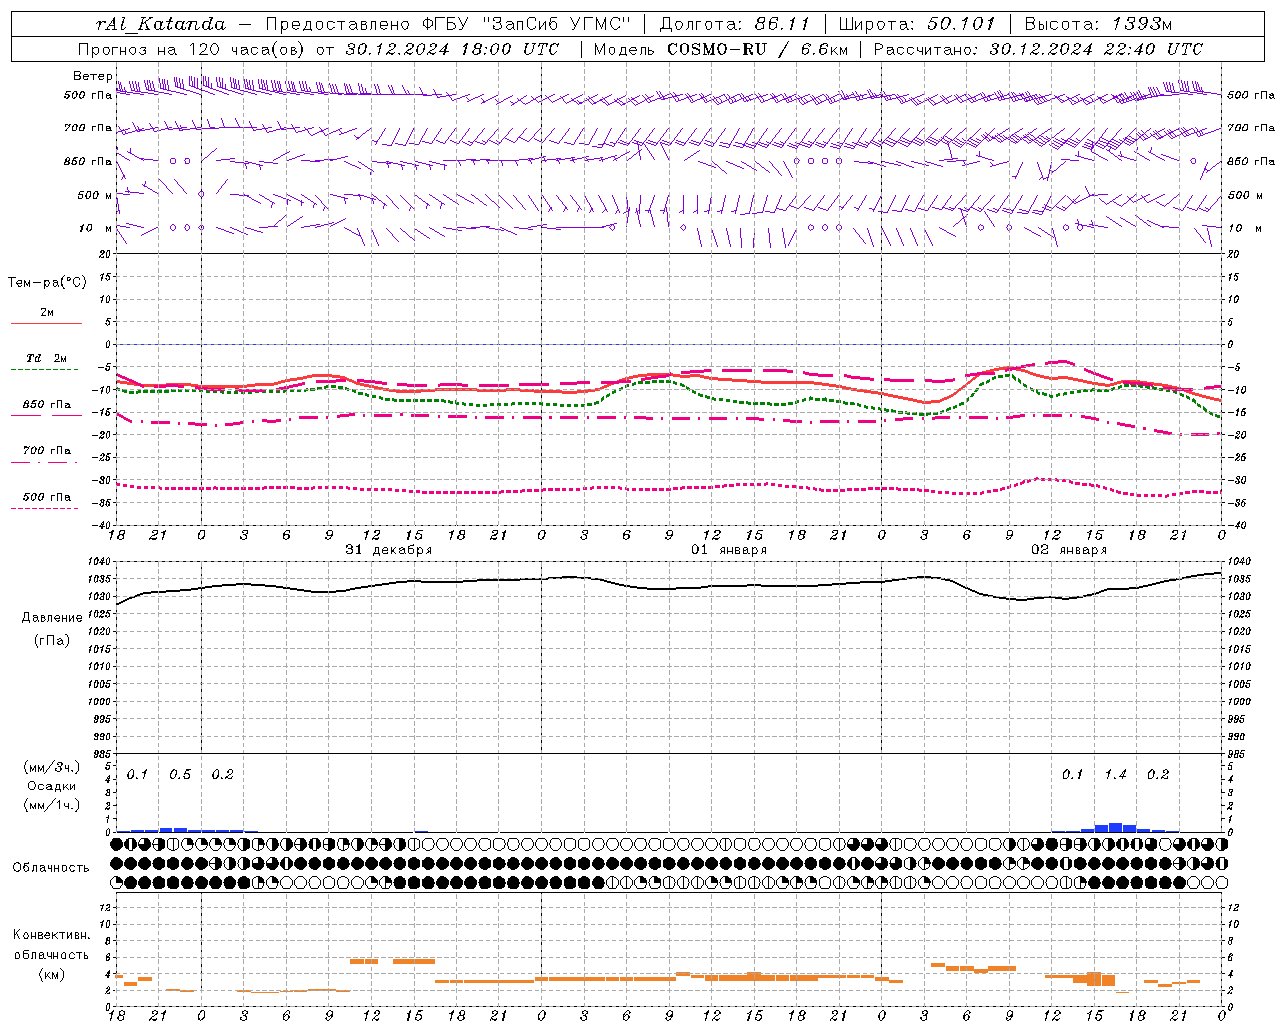Click the Тем-ра(°C) axis label
Viewport: 1280px width, 1024px height.
coord(47,283)
